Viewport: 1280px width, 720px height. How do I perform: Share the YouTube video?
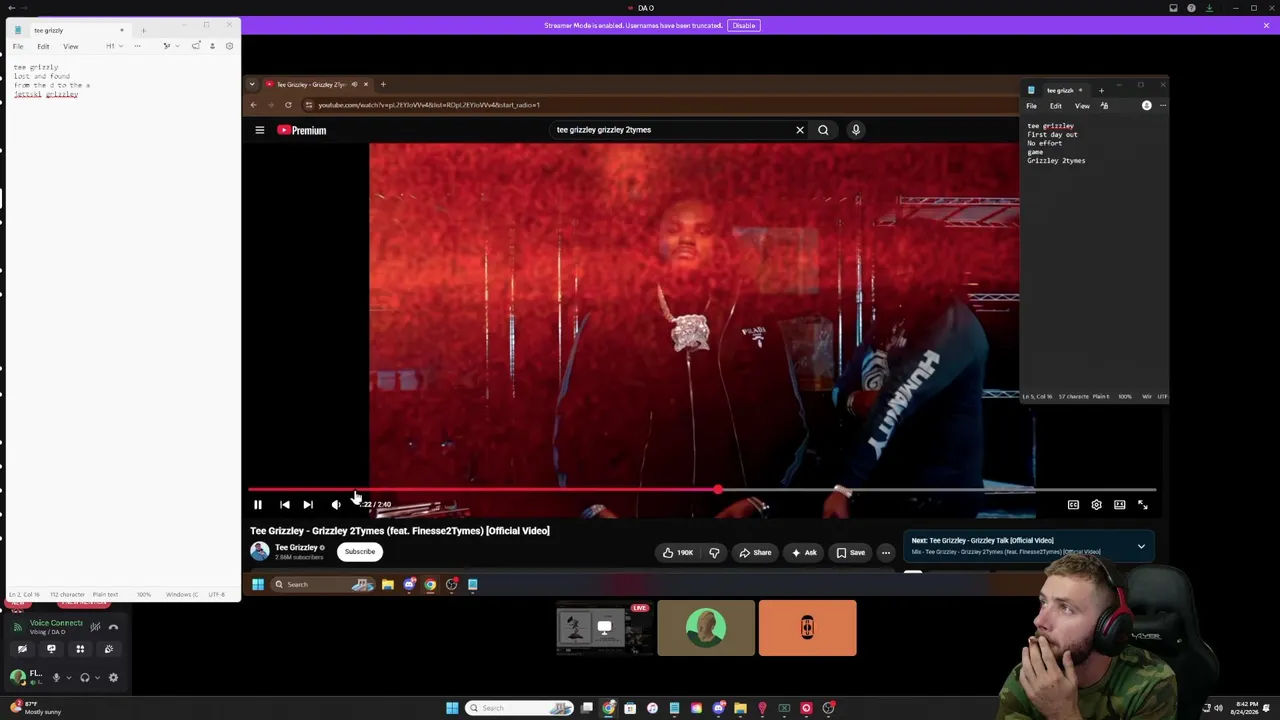755,552
